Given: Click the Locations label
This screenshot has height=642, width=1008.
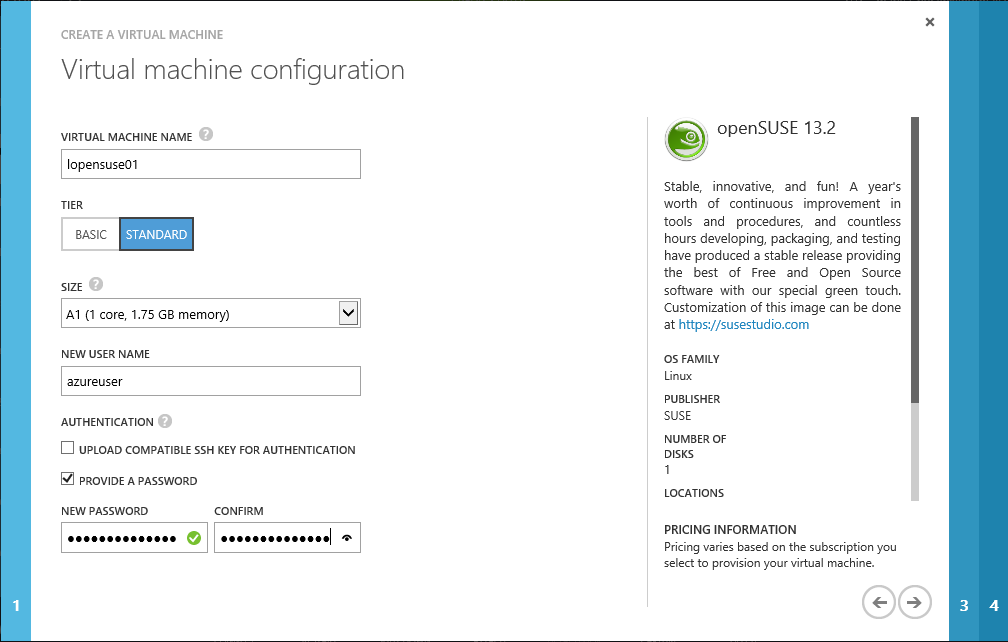Looking at the screenshot, I should point(694,493).
